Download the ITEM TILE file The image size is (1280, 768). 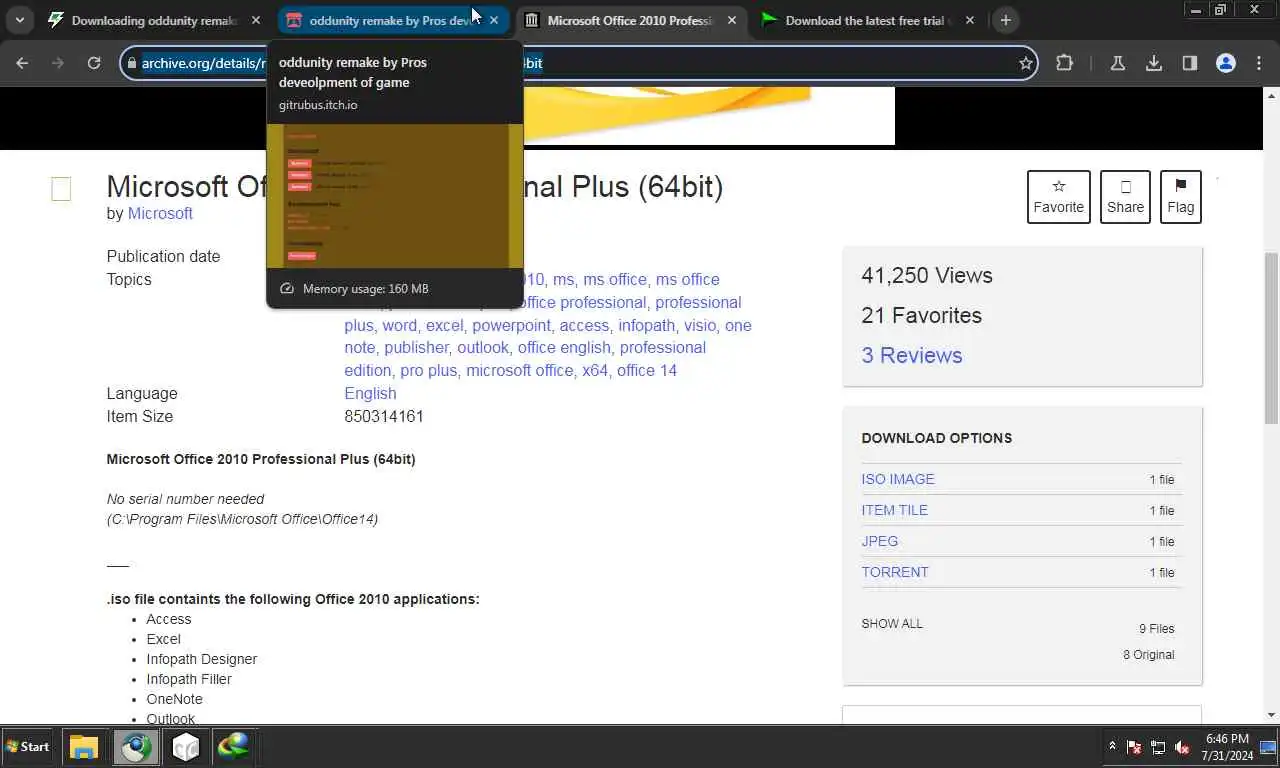pos(894,510)
